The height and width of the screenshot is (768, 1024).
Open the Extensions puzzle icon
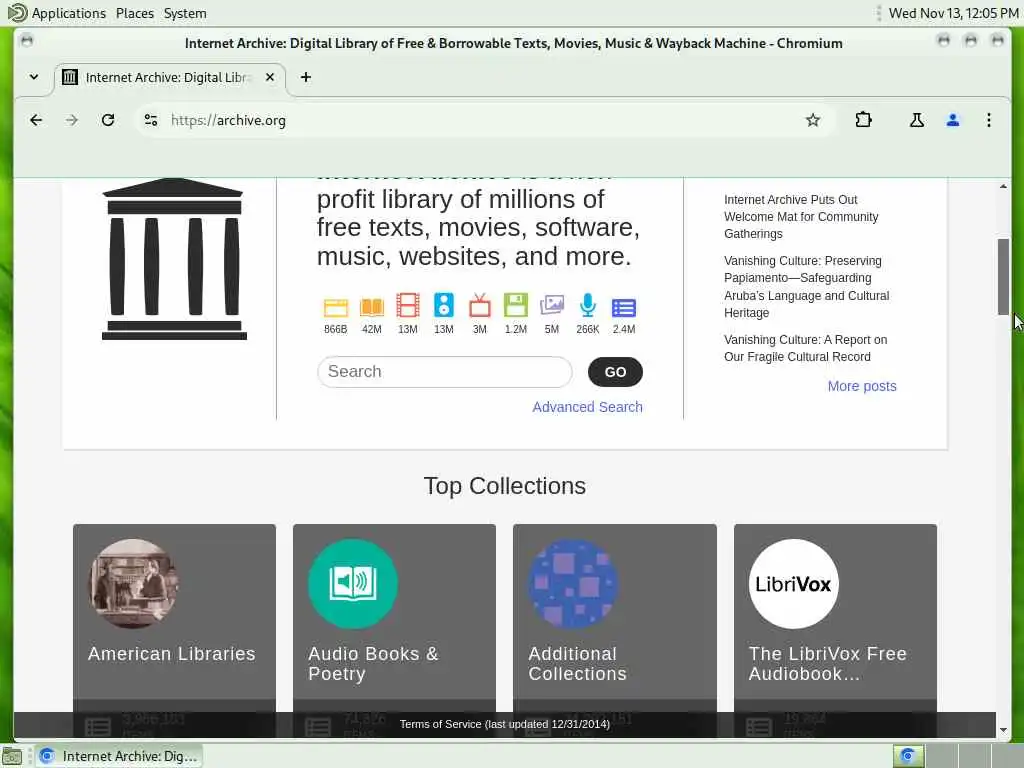coord(863,120)
